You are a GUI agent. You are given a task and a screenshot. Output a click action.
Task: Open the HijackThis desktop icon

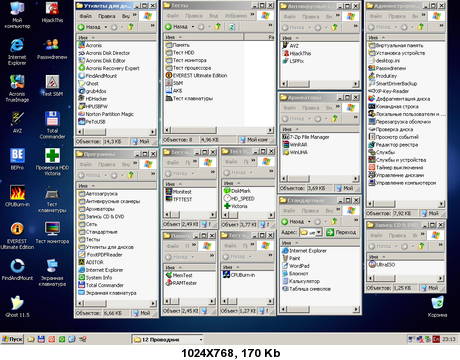52,12
